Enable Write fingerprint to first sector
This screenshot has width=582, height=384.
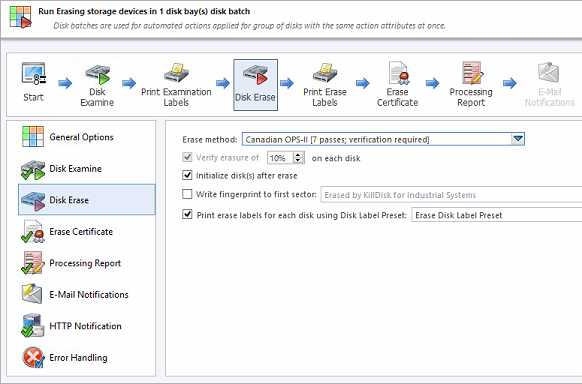[187, 194]
